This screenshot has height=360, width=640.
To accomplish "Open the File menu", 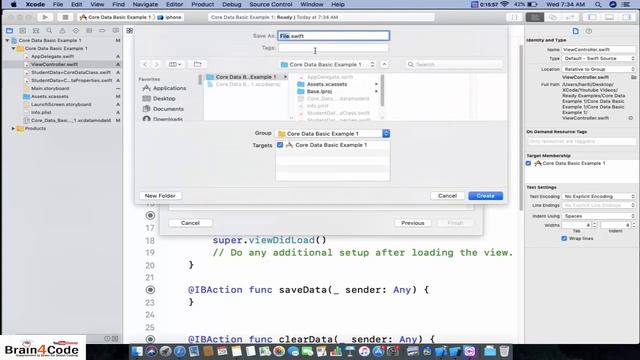I will (58, 4).
